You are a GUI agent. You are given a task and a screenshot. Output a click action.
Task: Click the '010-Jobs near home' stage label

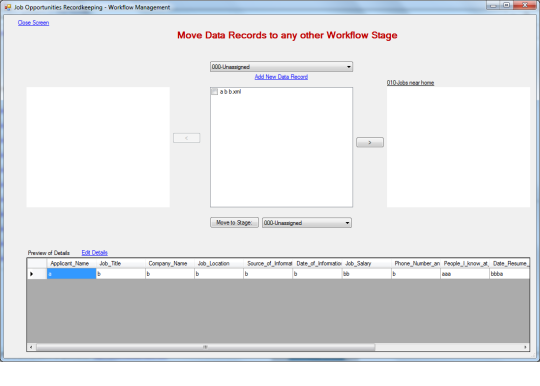410,83
